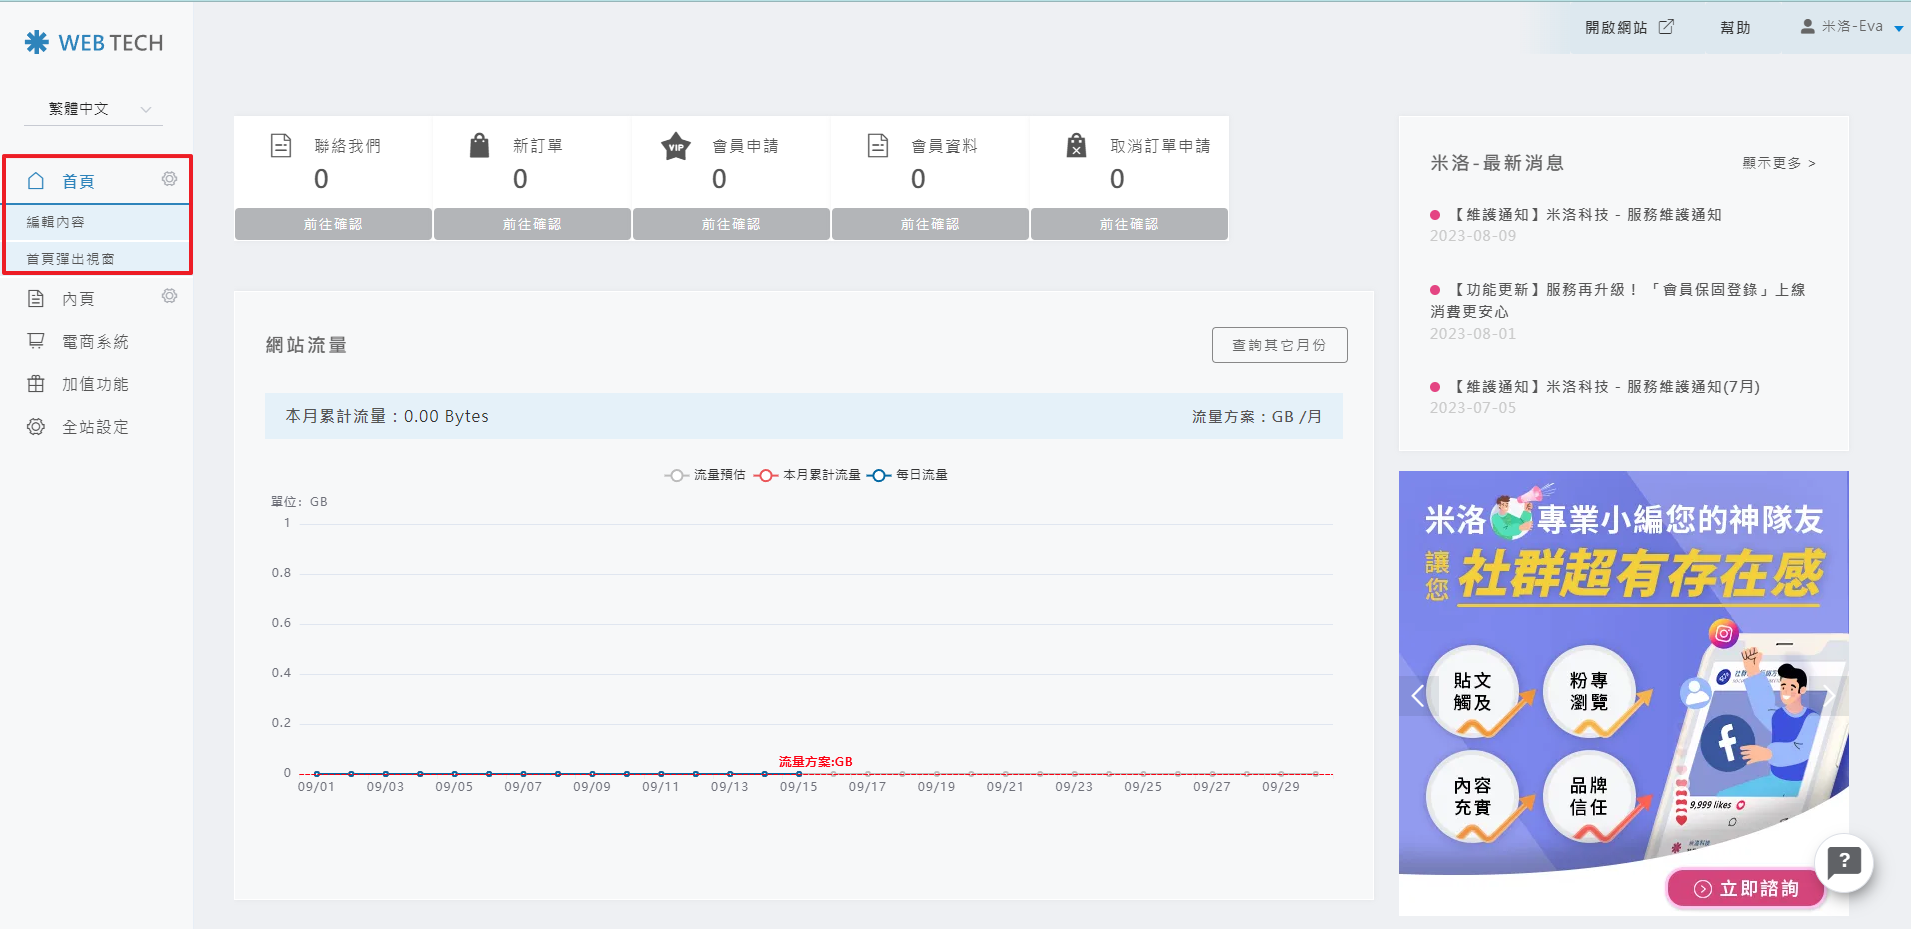1911x929 pixels.
Task: Show the previous banner slide with left arrow
Action: [x=1417, y=695]
